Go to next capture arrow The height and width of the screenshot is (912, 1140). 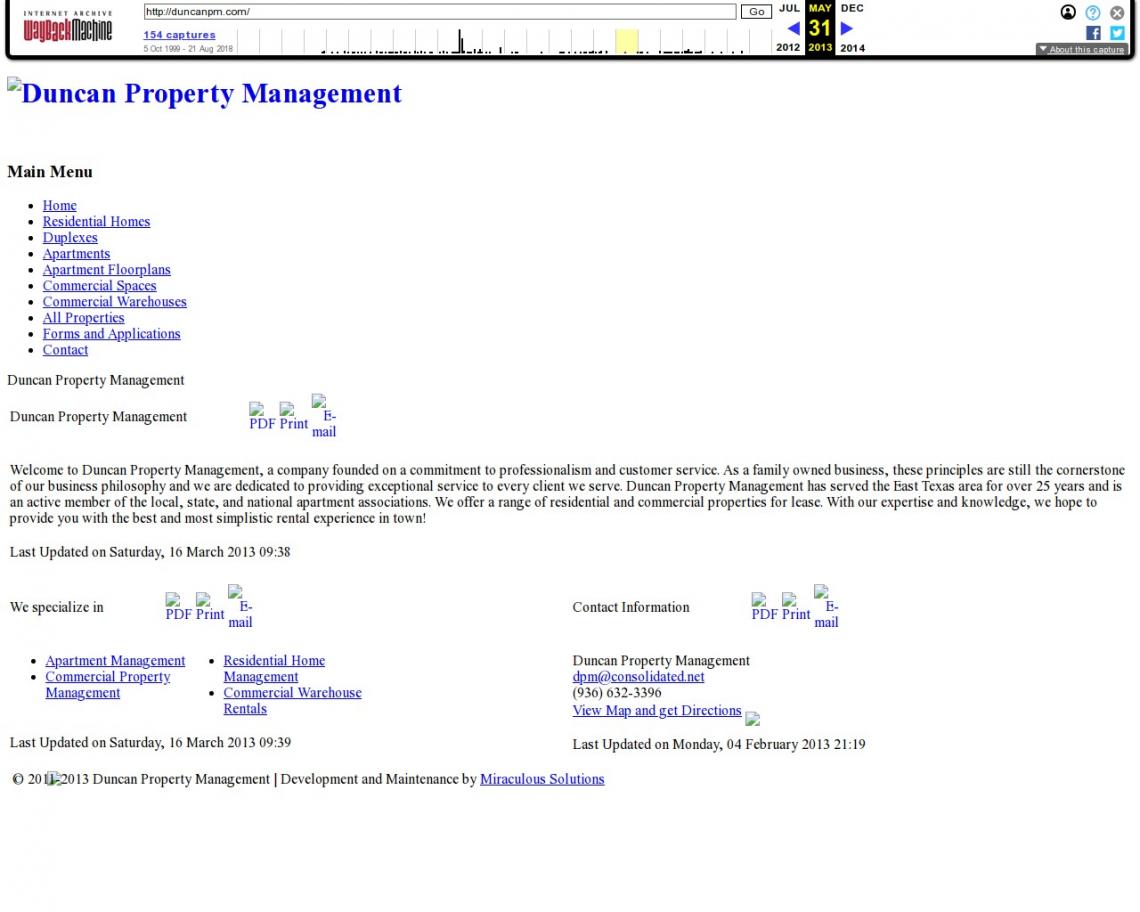(x=846, y=28)
